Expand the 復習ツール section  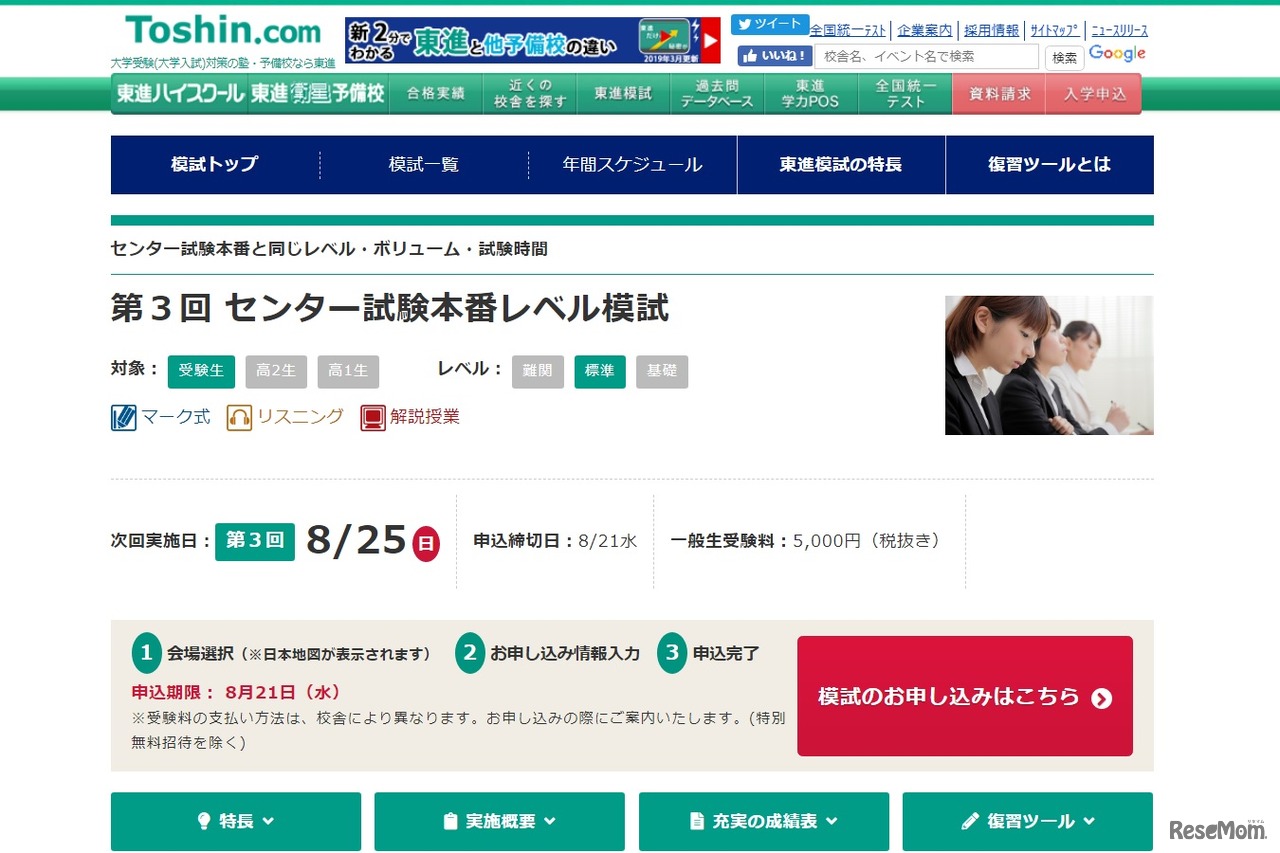click(1027, 821)
